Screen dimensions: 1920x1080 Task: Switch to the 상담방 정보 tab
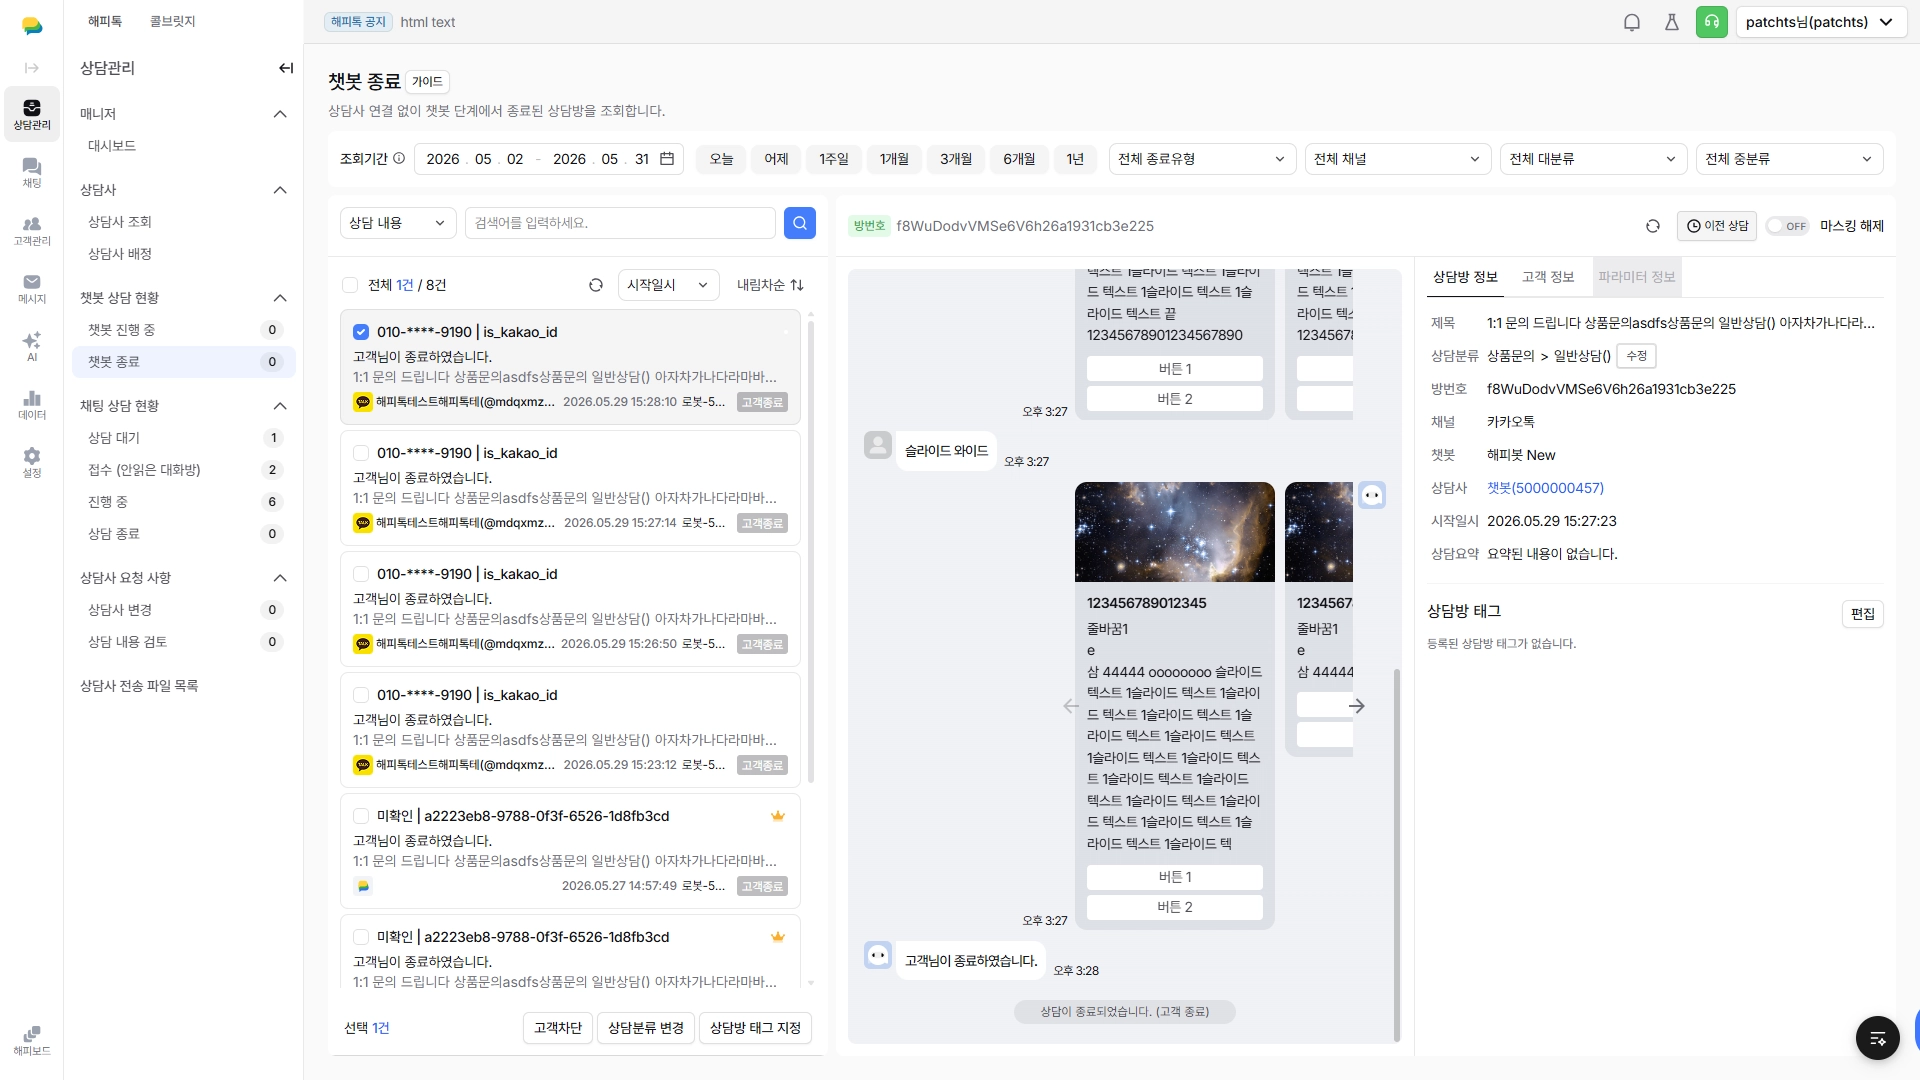1465,277
